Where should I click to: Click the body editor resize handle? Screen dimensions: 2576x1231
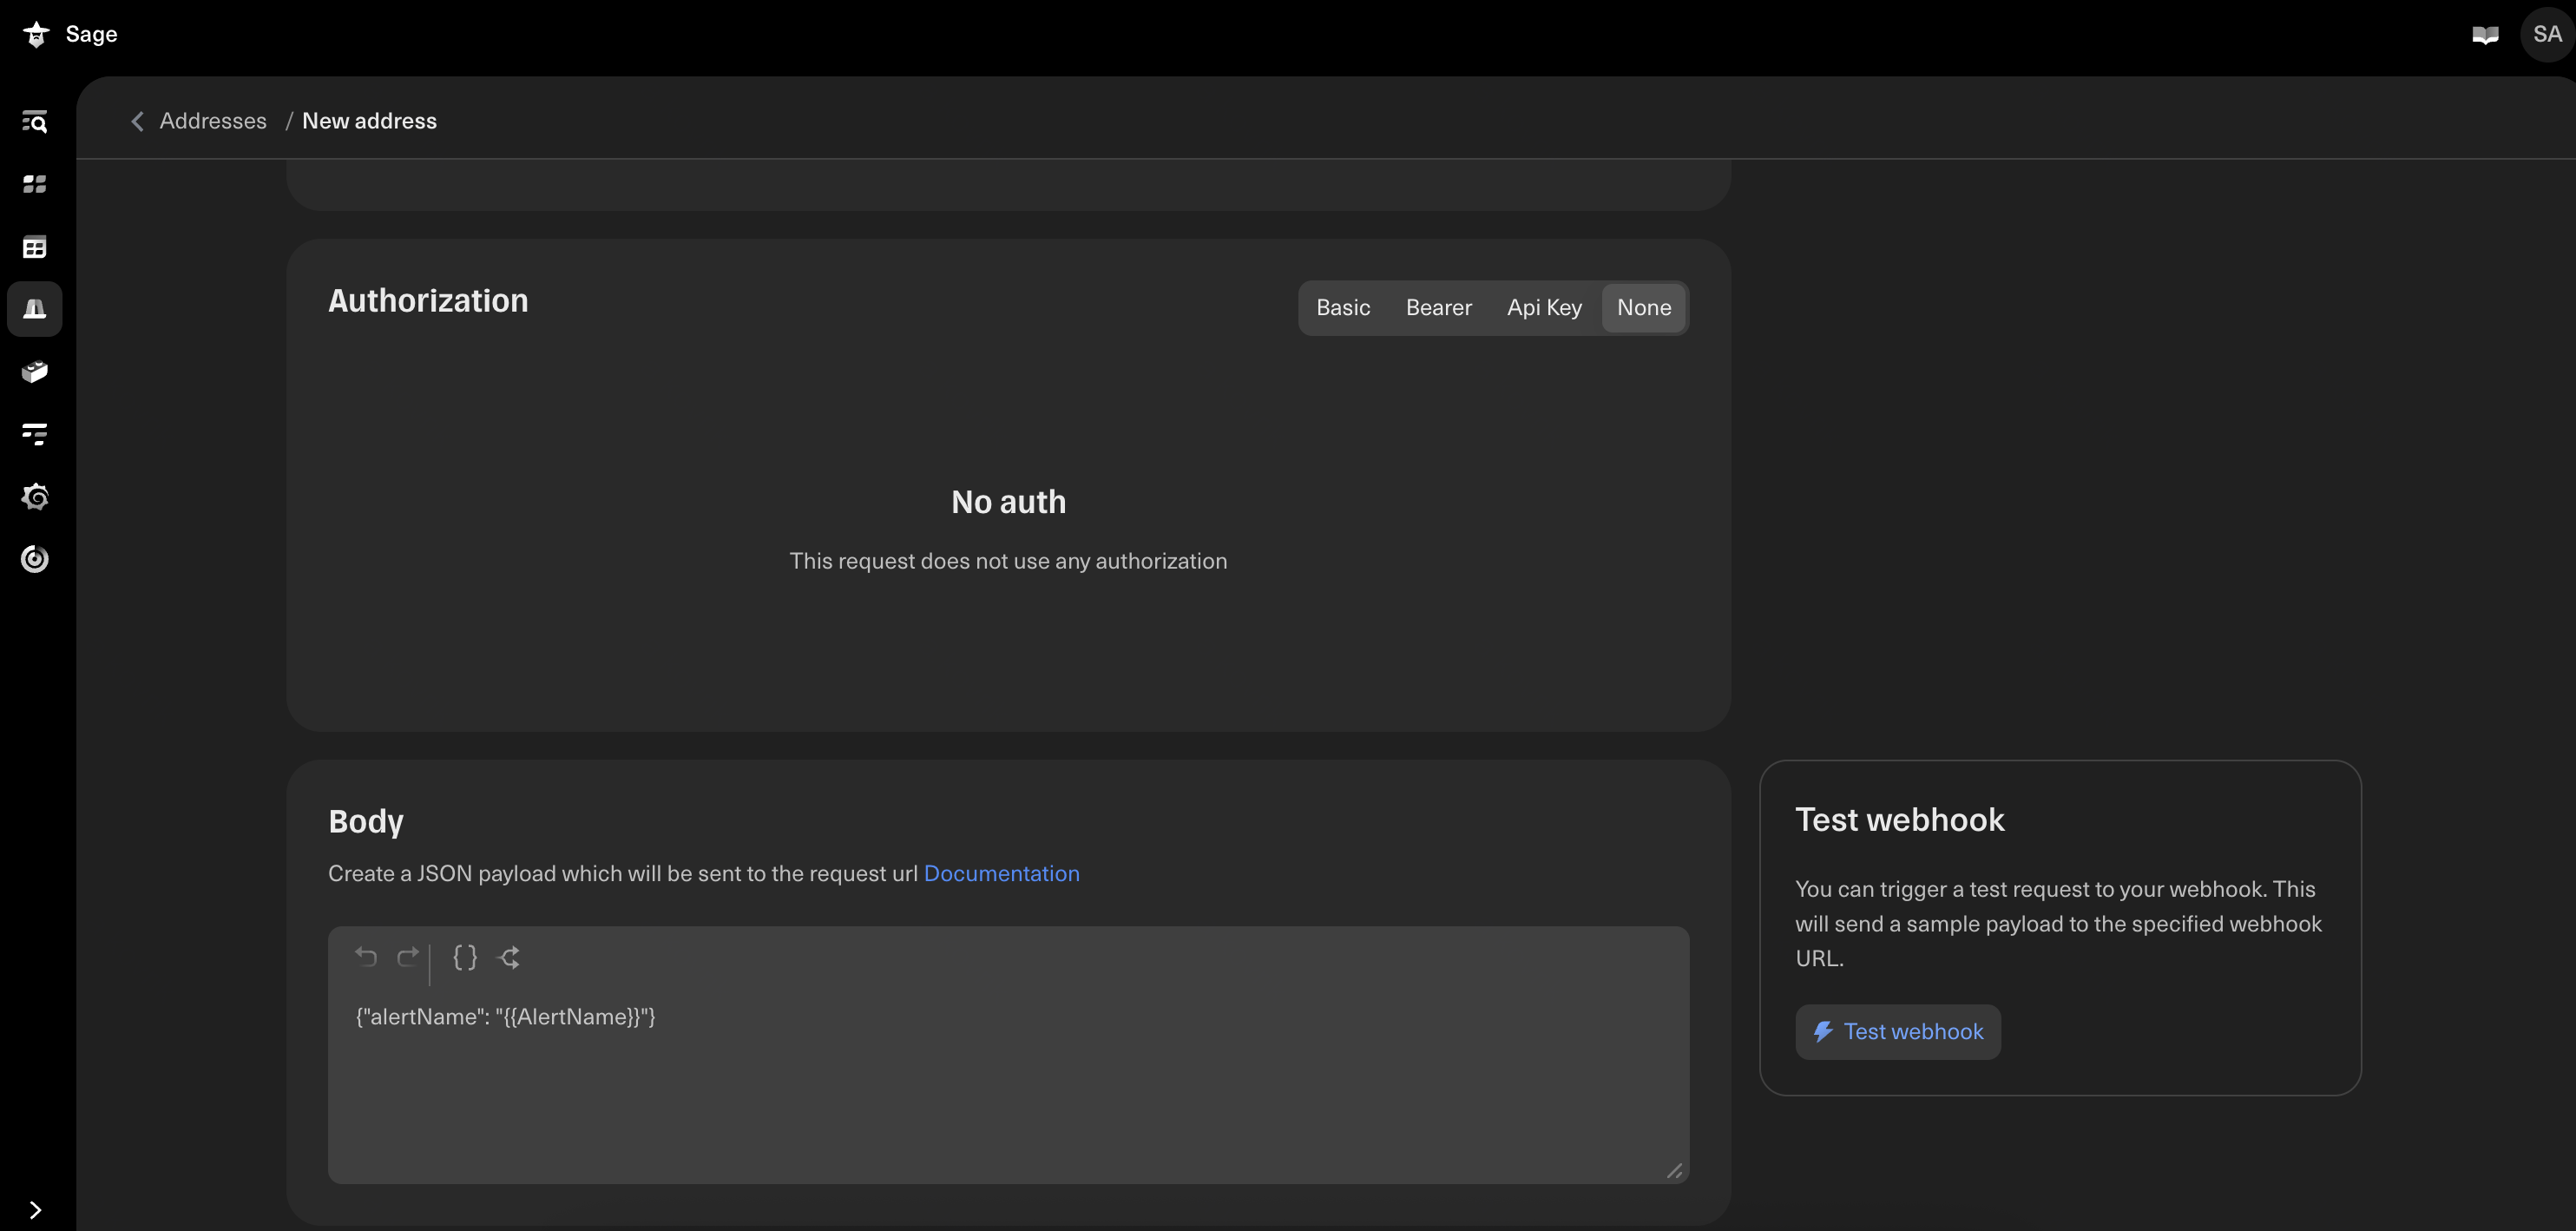[1674, 1170]
